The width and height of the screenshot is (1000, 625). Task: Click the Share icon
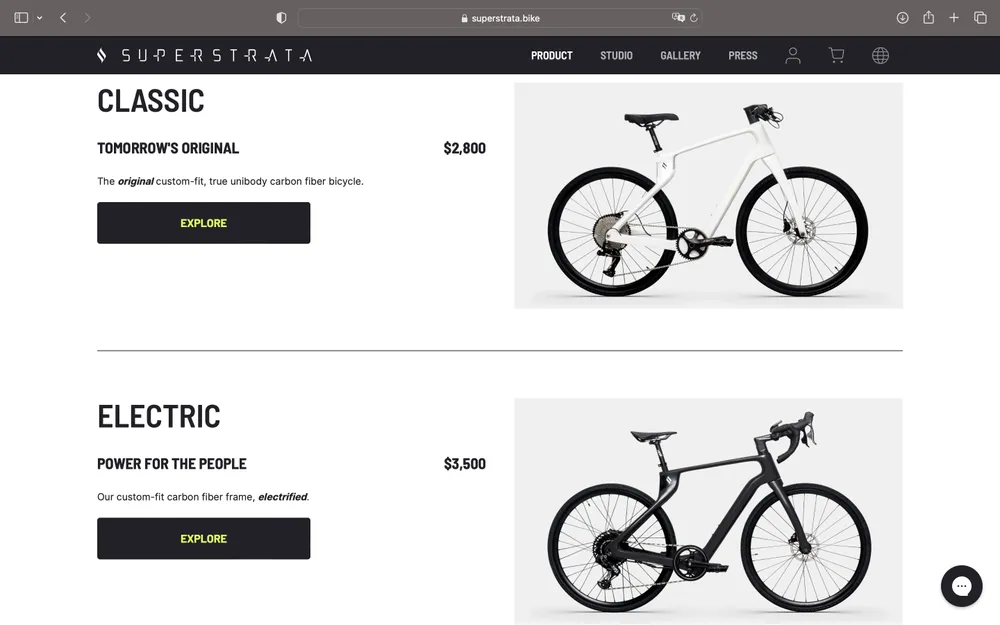[928, 18]
